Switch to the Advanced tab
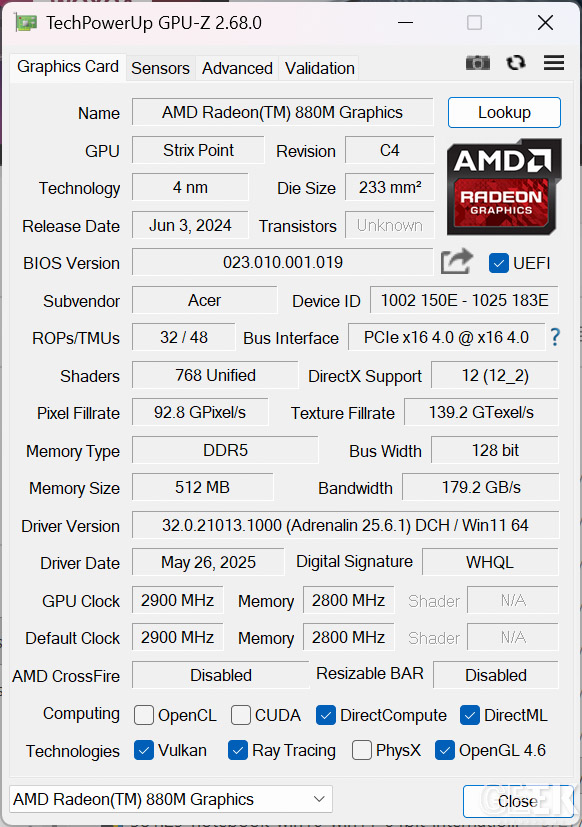Screen dimensions: 582x827 click(x=237, y=68)
